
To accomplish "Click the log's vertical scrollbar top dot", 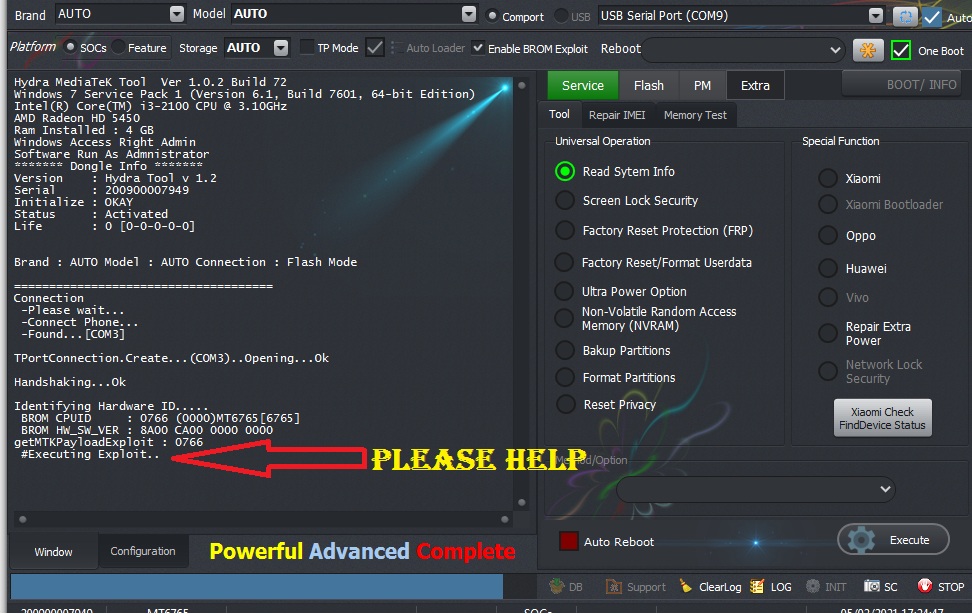I will (x=522, y=86).
